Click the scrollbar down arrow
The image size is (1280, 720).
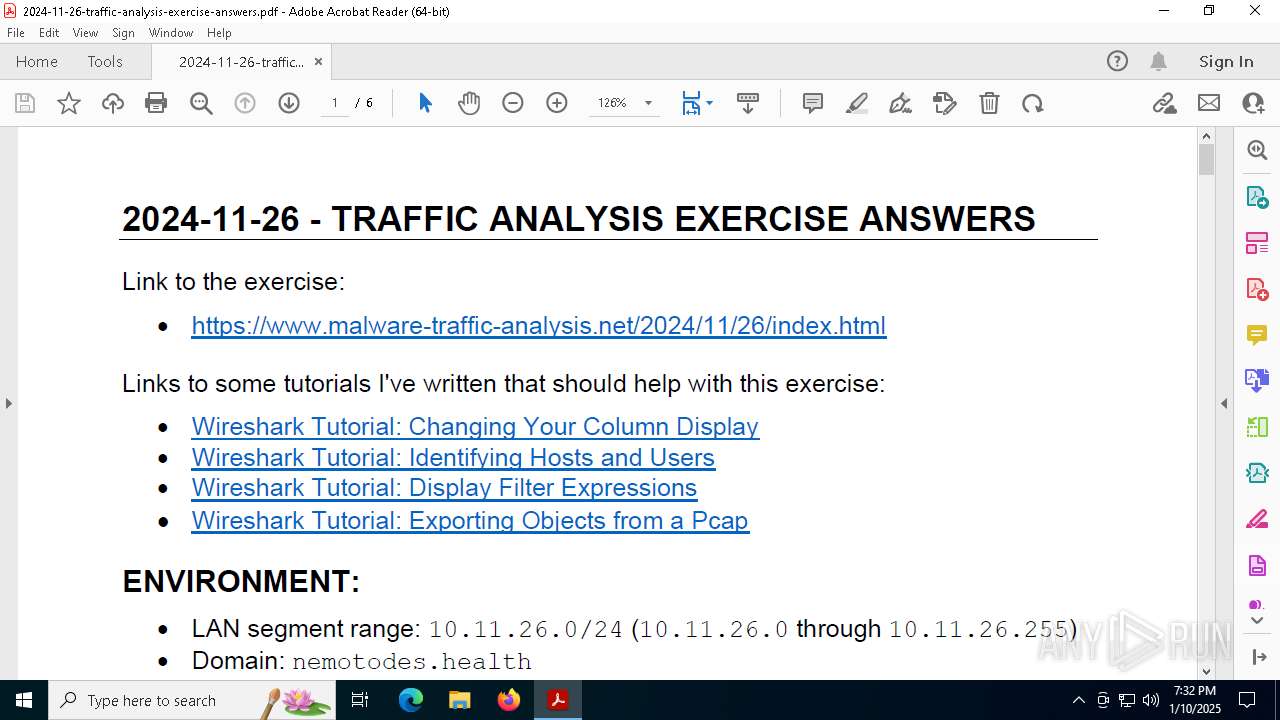point(1206,671)
